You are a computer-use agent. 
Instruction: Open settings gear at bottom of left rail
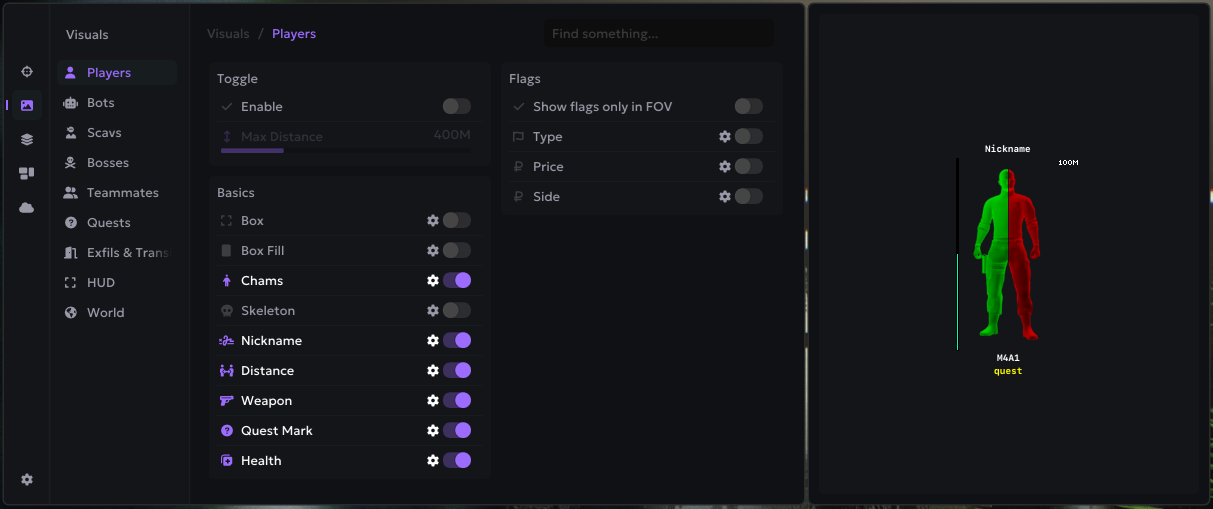27,480
